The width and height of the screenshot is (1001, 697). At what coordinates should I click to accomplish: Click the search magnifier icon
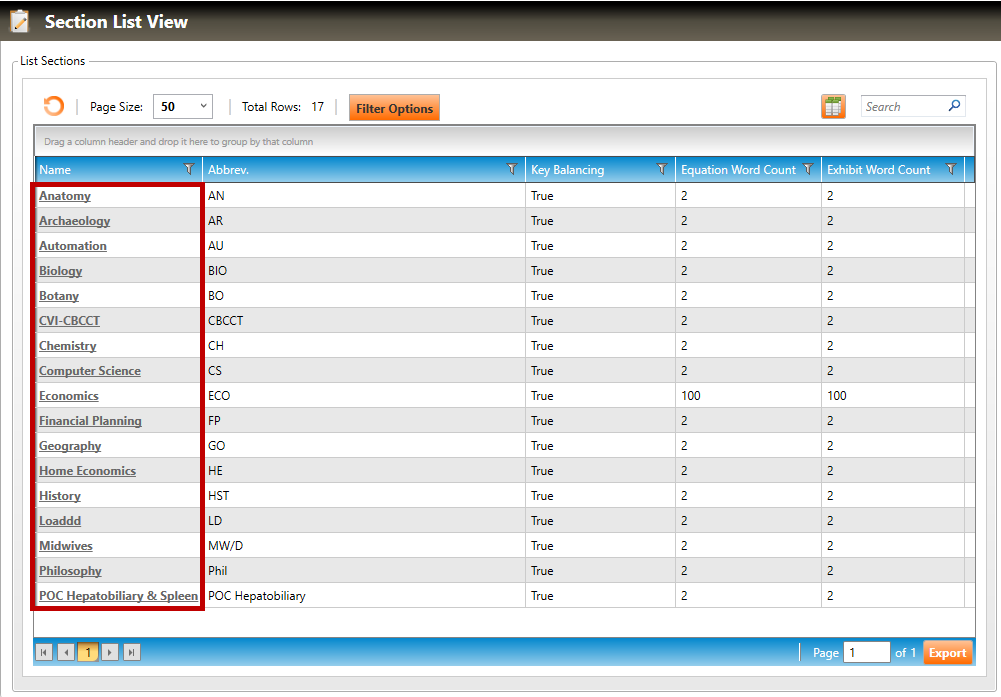tap(955, 106)
